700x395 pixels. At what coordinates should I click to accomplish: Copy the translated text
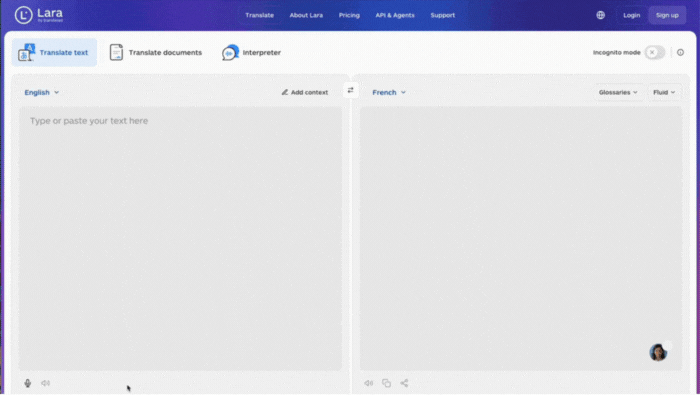click(x=386, y=383)
